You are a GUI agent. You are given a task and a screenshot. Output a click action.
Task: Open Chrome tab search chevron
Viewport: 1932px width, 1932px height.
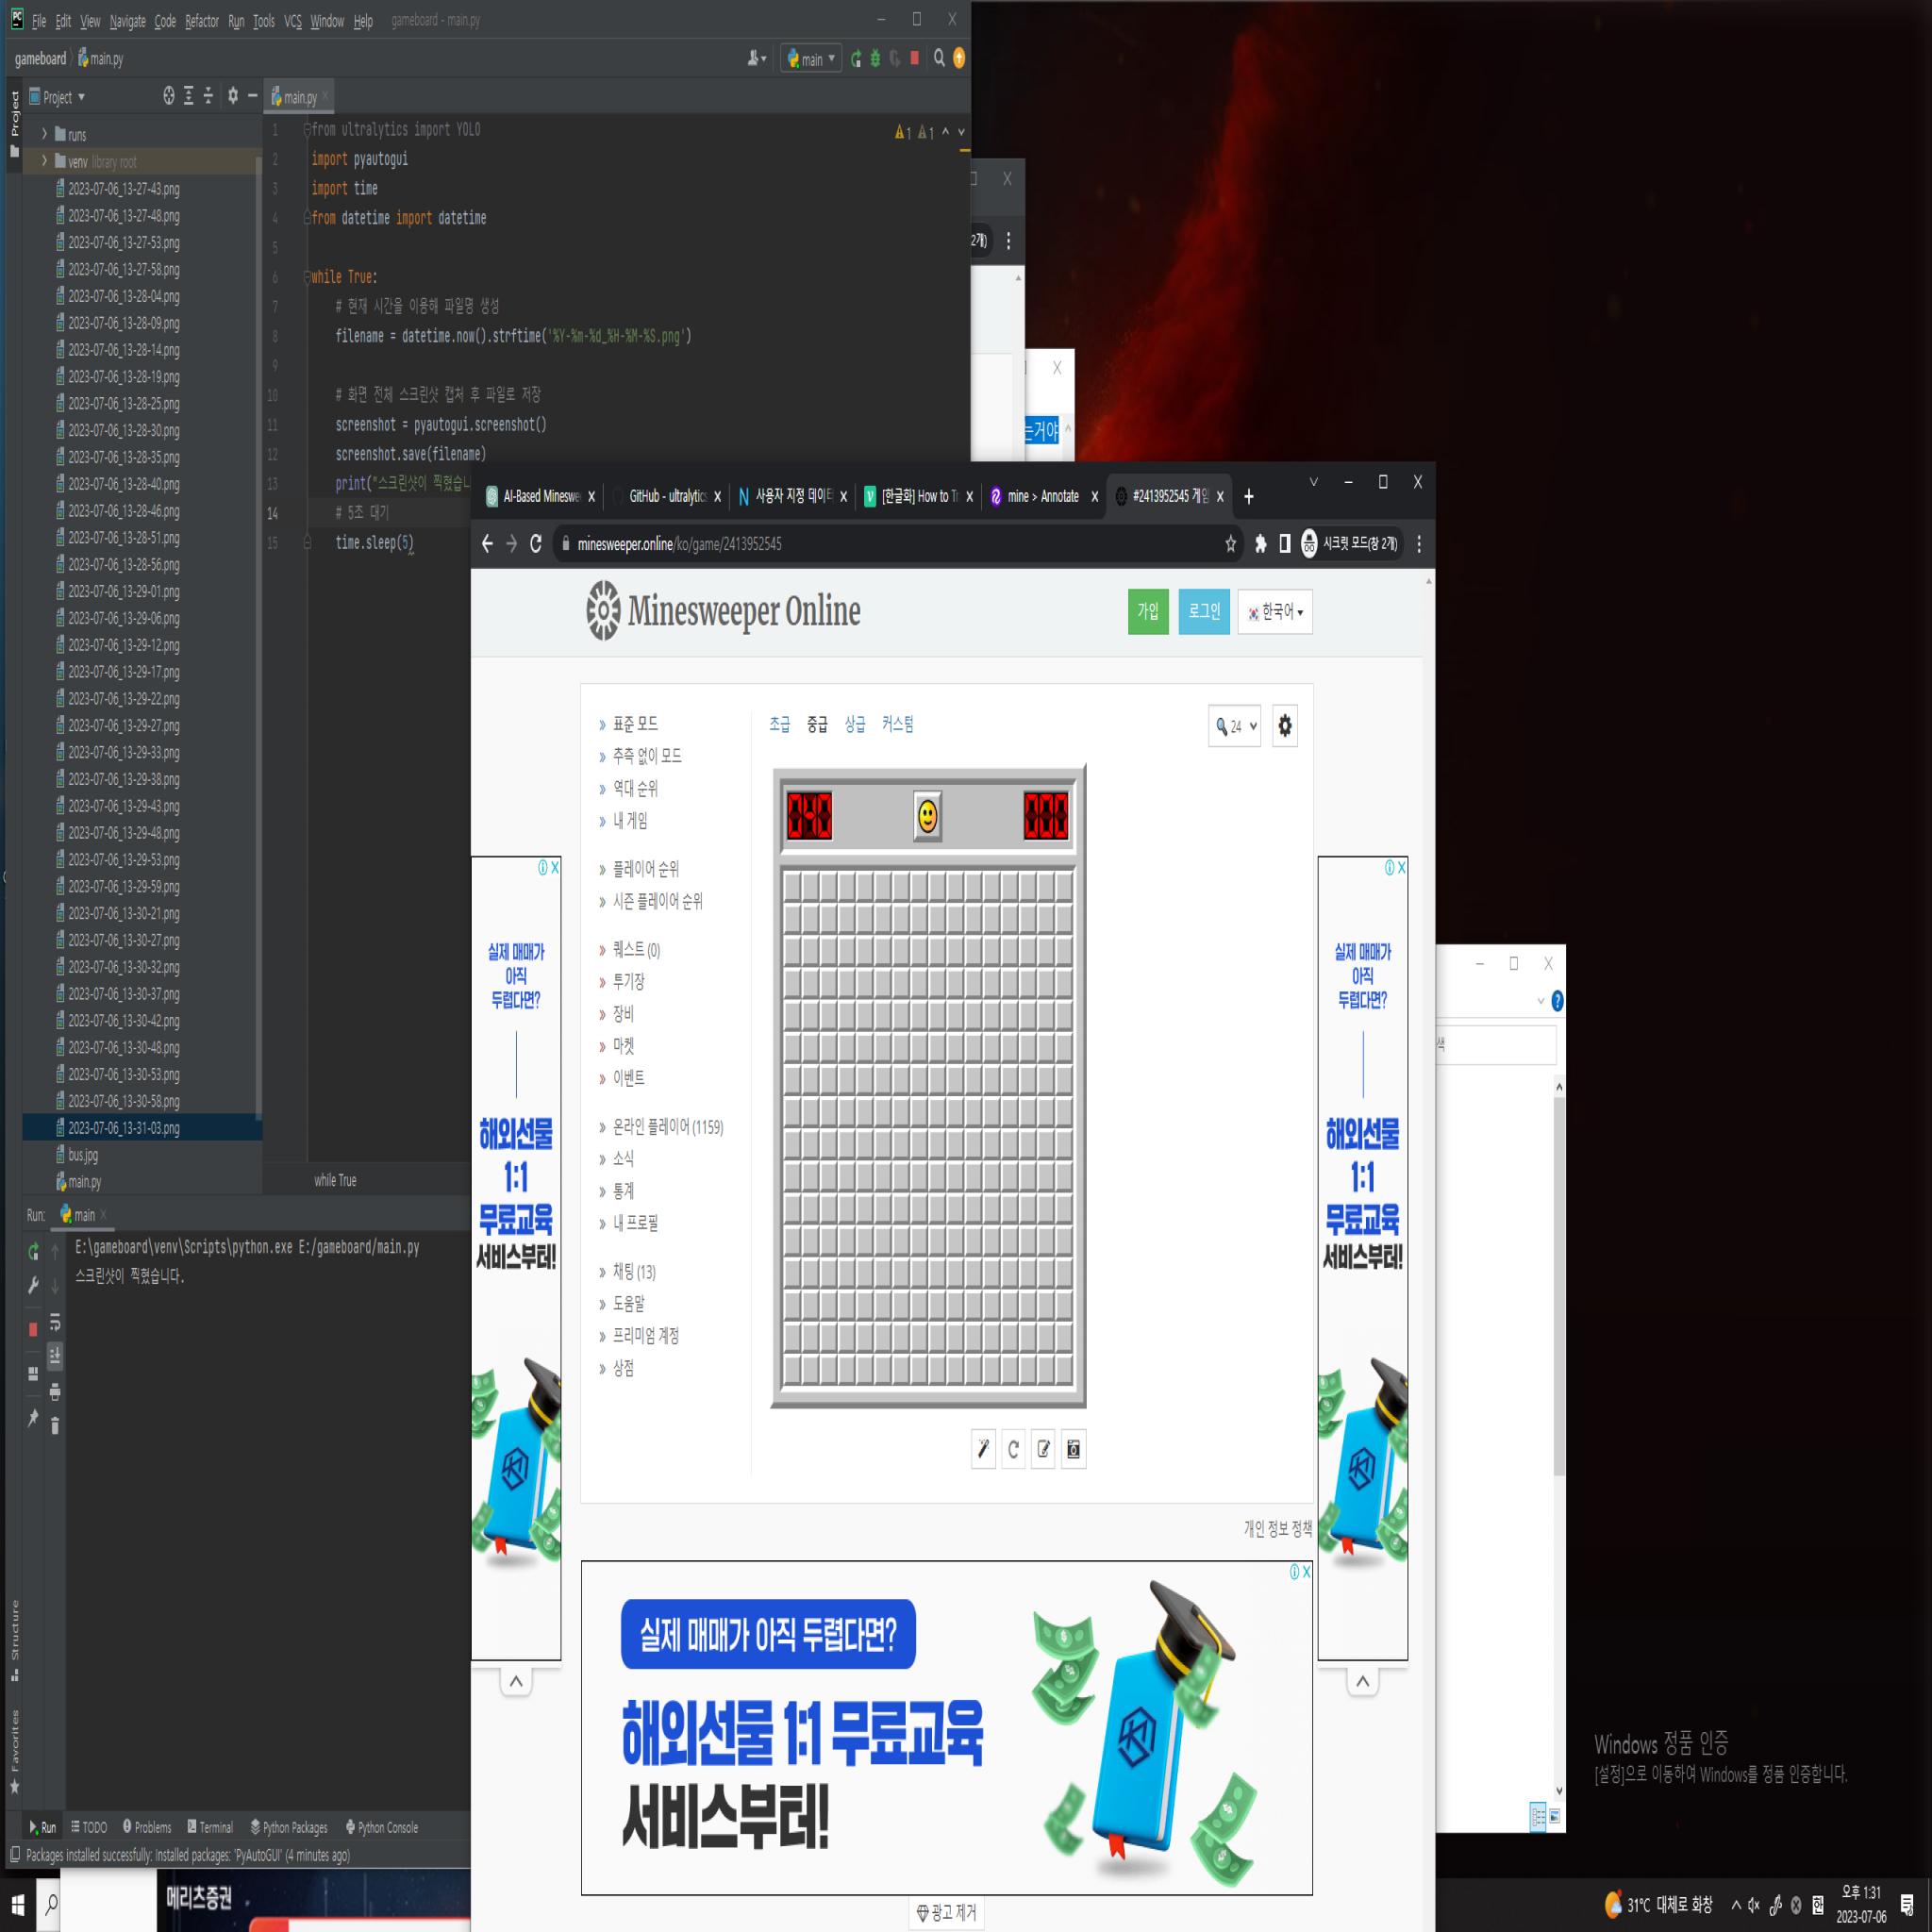point(1314,482)
